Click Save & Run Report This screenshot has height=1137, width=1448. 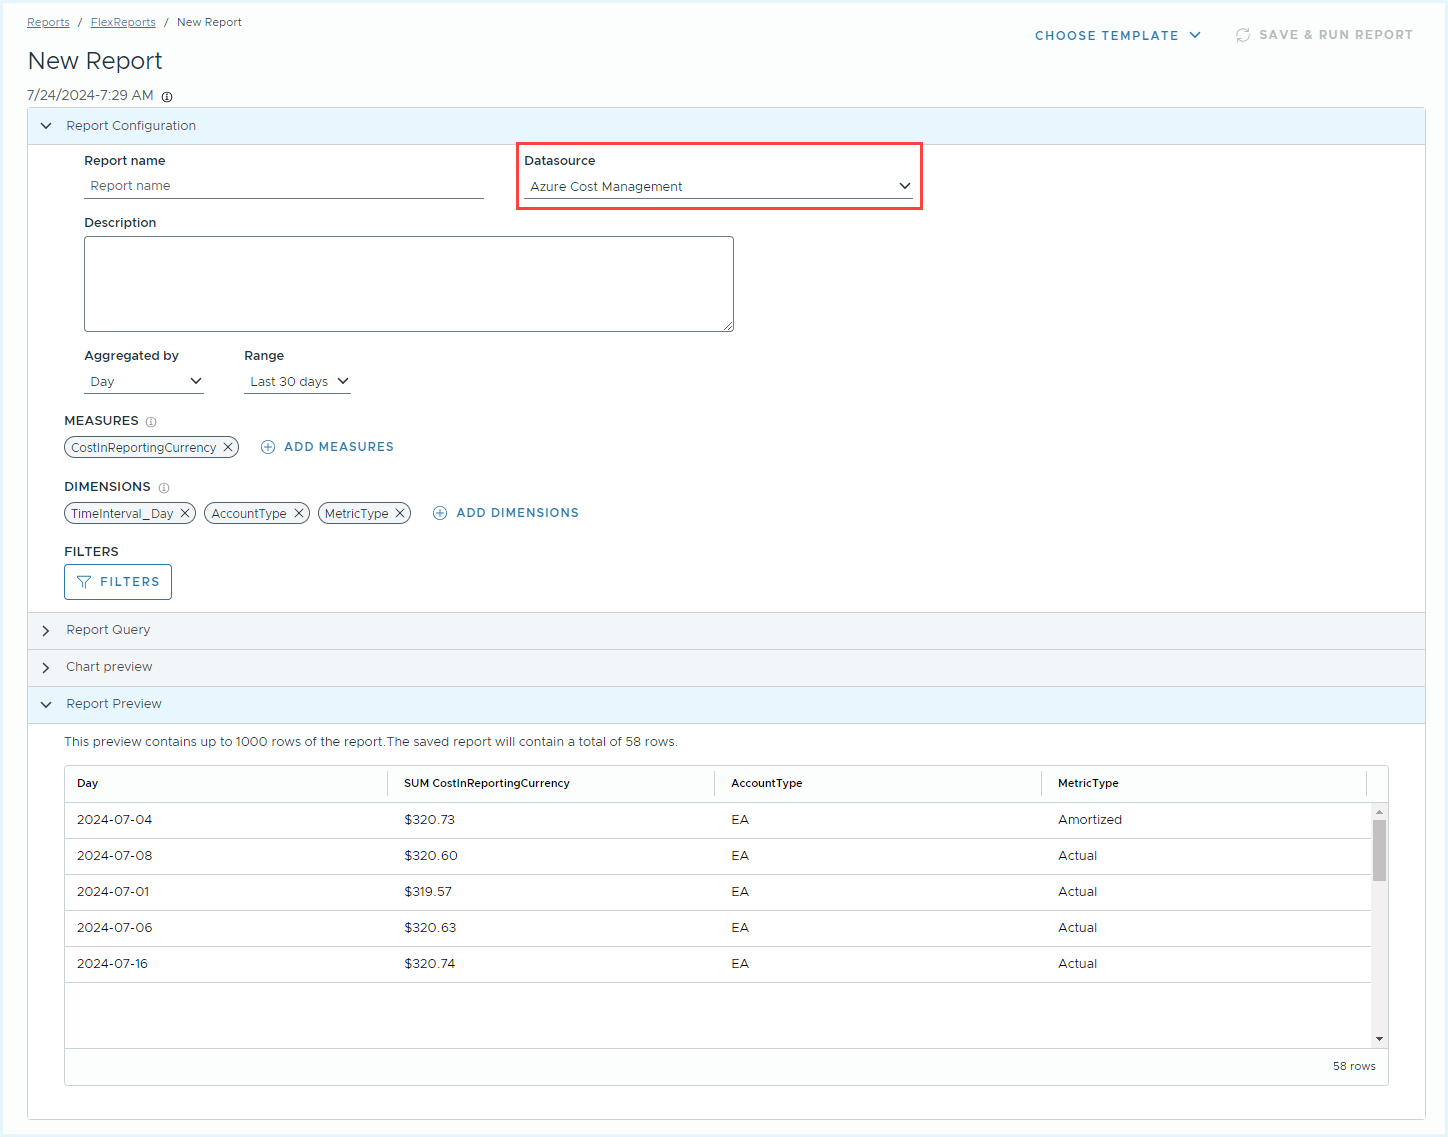(x=1324, y=35)
